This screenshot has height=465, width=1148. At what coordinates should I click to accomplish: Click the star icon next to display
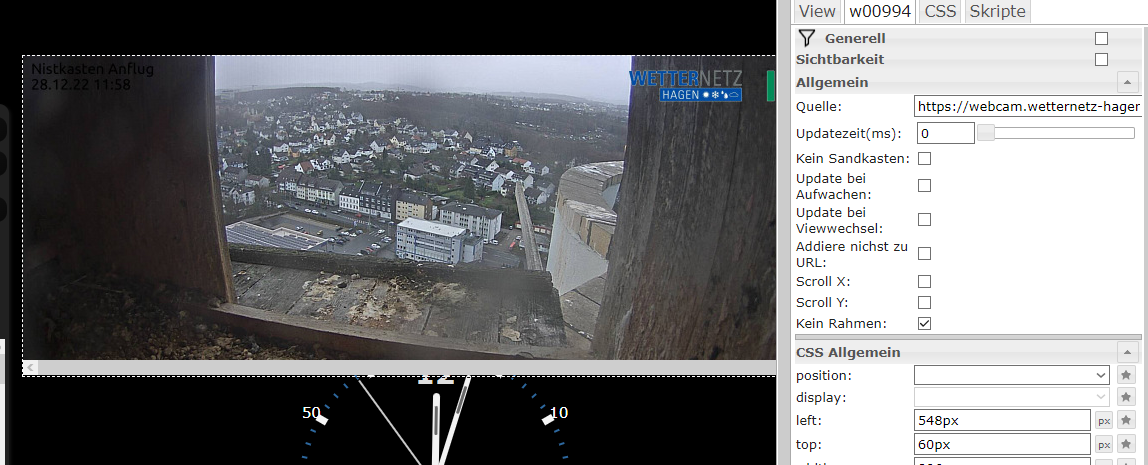(x=1126, y=398)
